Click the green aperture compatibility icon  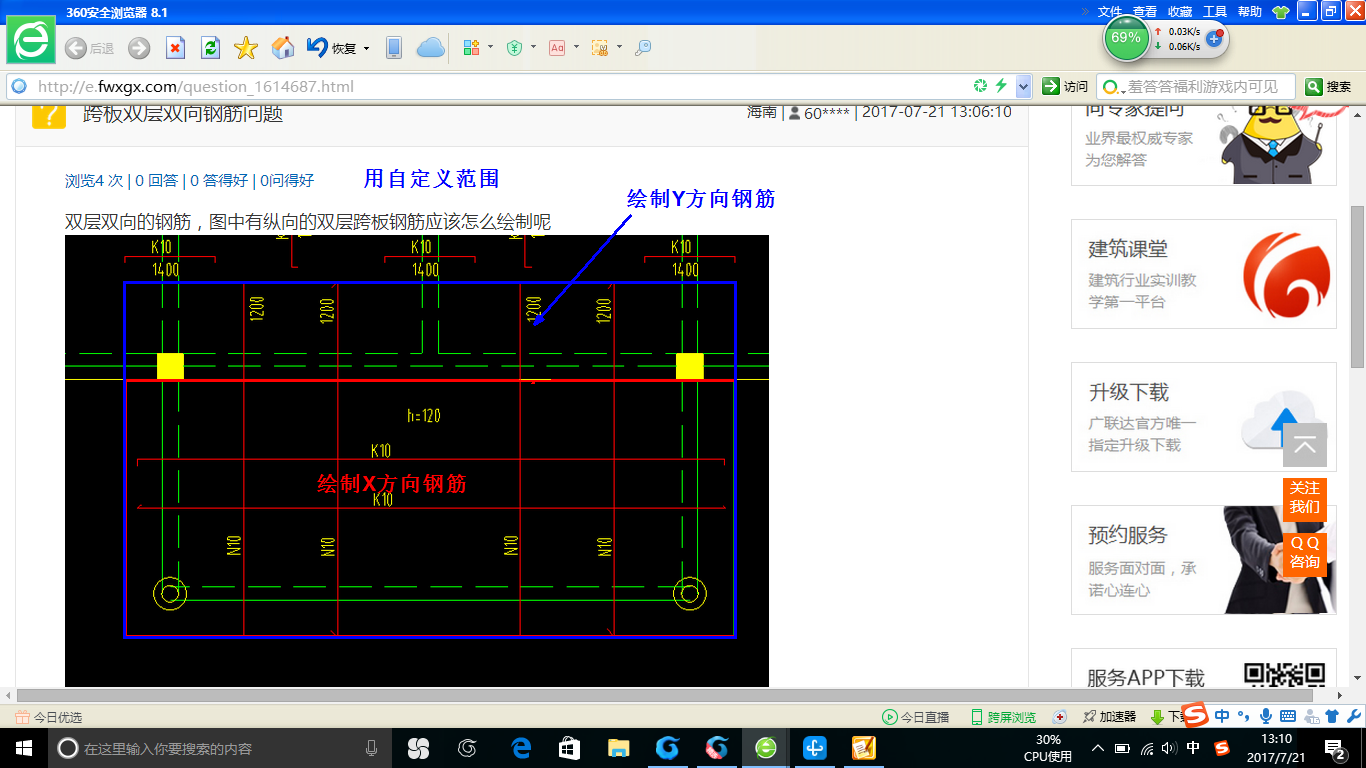(981, 86)
